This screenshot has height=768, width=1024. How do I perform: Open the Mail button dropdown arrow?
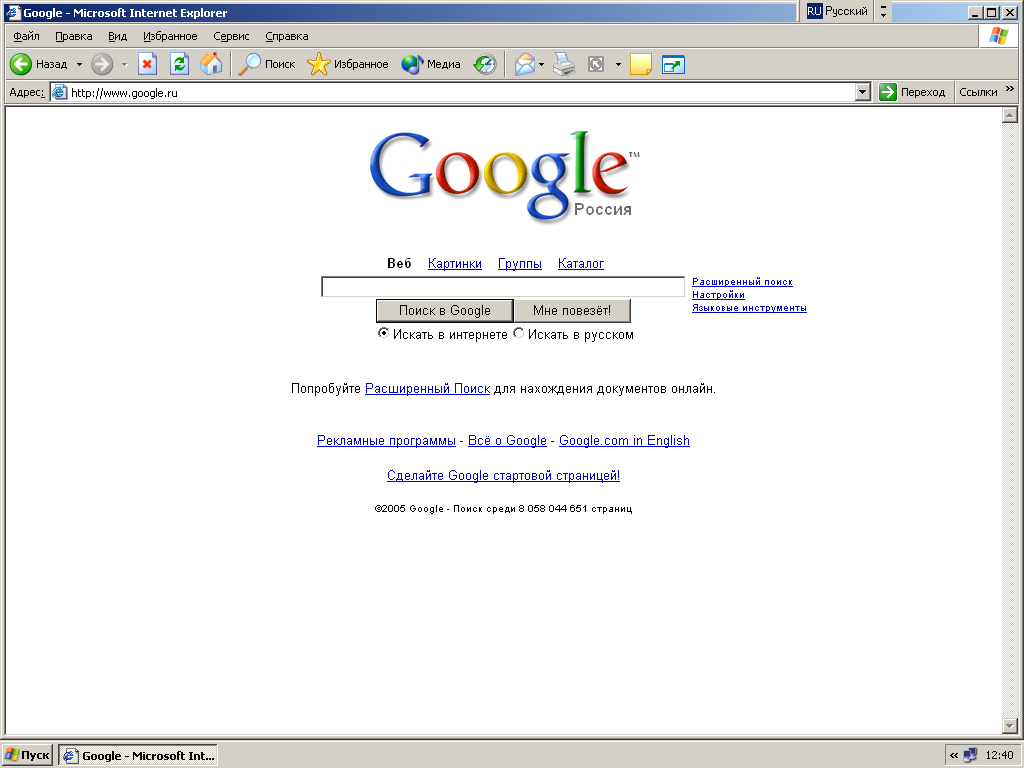point(541,64)
